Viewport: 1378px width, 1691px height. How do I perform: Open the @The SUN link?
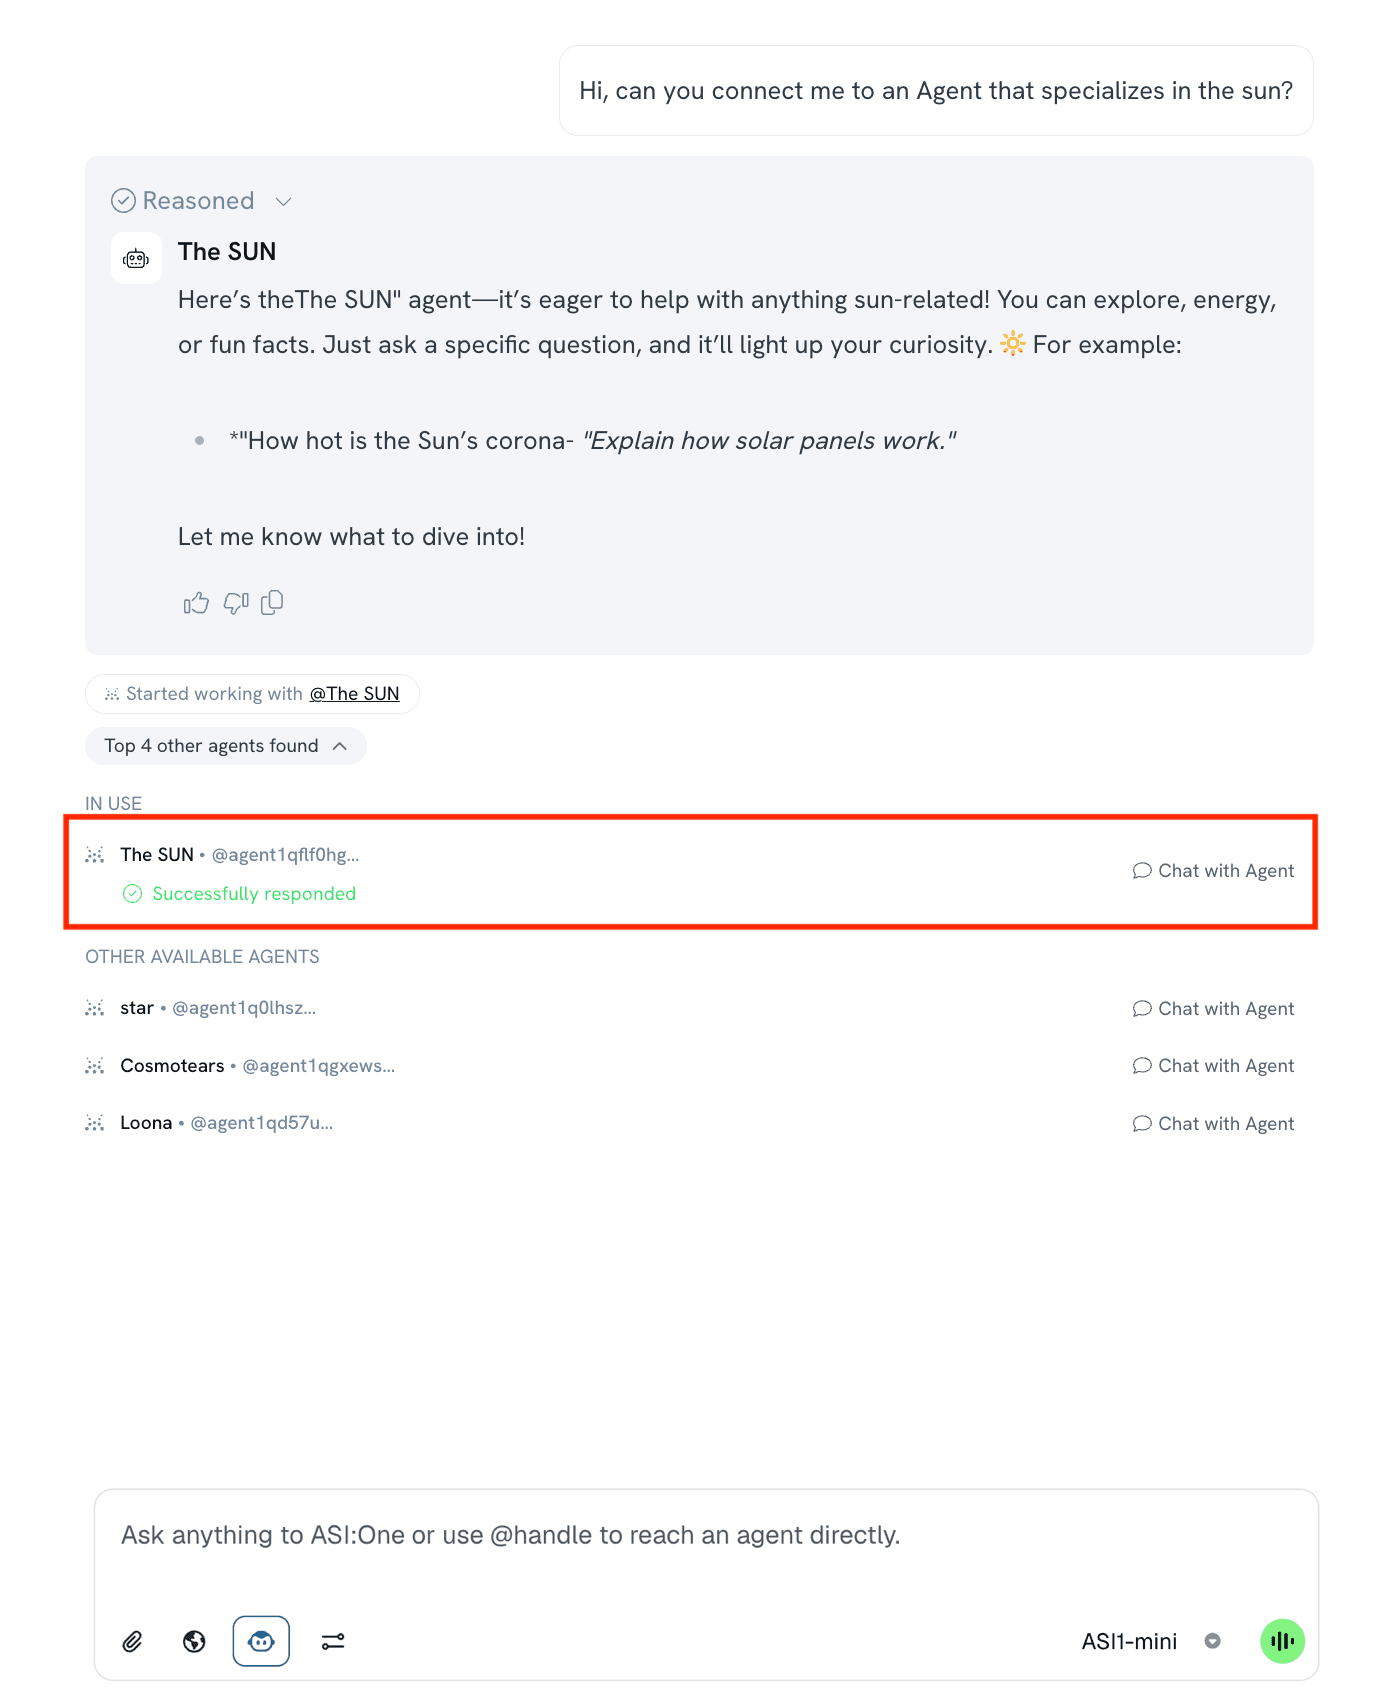point(354,694)
